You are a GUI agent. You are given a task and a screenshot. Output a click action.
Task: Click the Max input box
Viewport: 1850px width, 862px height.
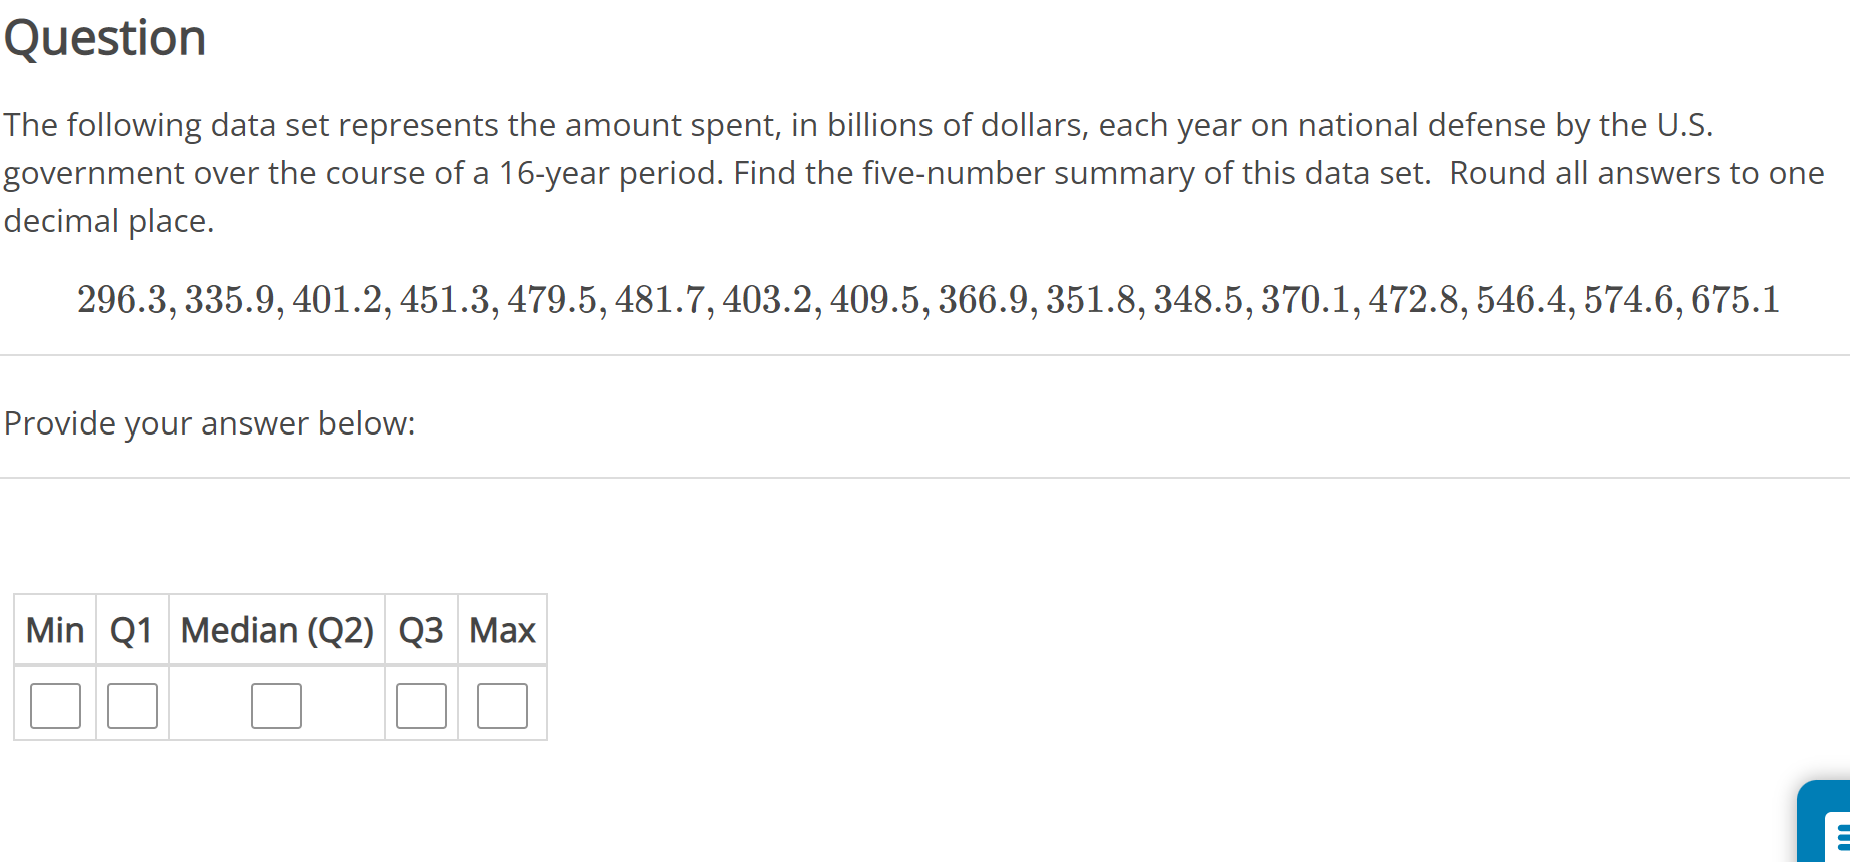pyautogui.click(x=502, y=704)
